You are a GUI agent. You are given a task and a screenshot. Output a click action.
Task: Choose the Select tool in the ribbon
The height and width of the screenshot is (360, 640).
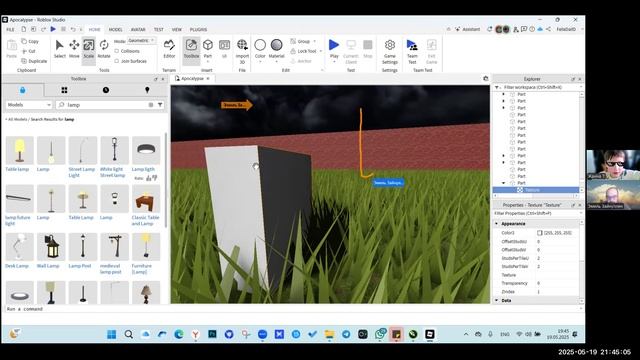coord(60,49)
